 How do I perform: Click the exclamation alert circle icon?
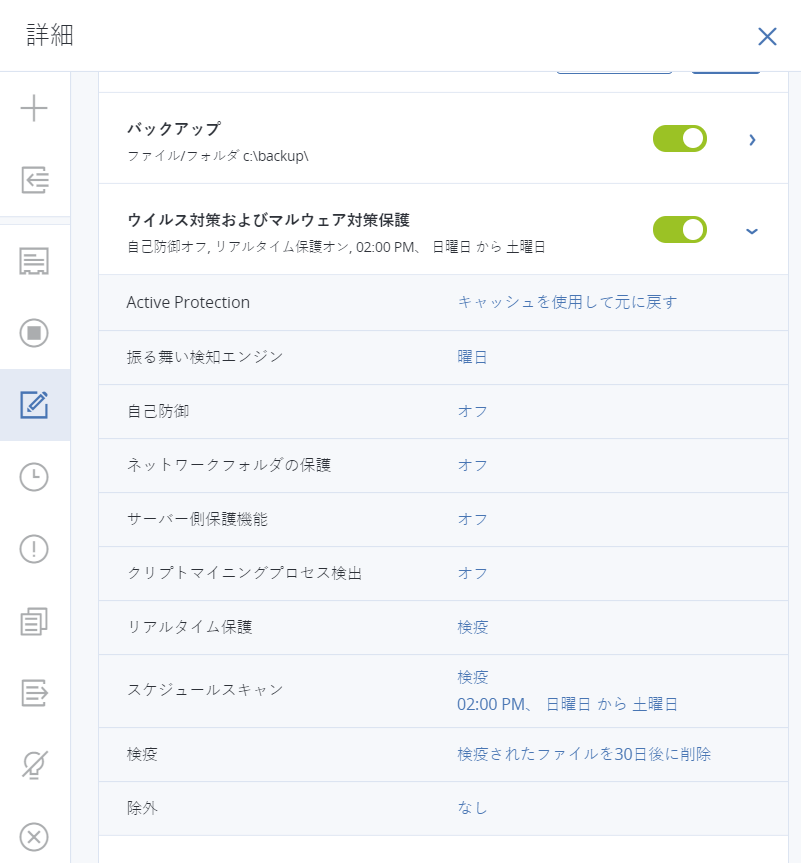(x=34, y=549)
